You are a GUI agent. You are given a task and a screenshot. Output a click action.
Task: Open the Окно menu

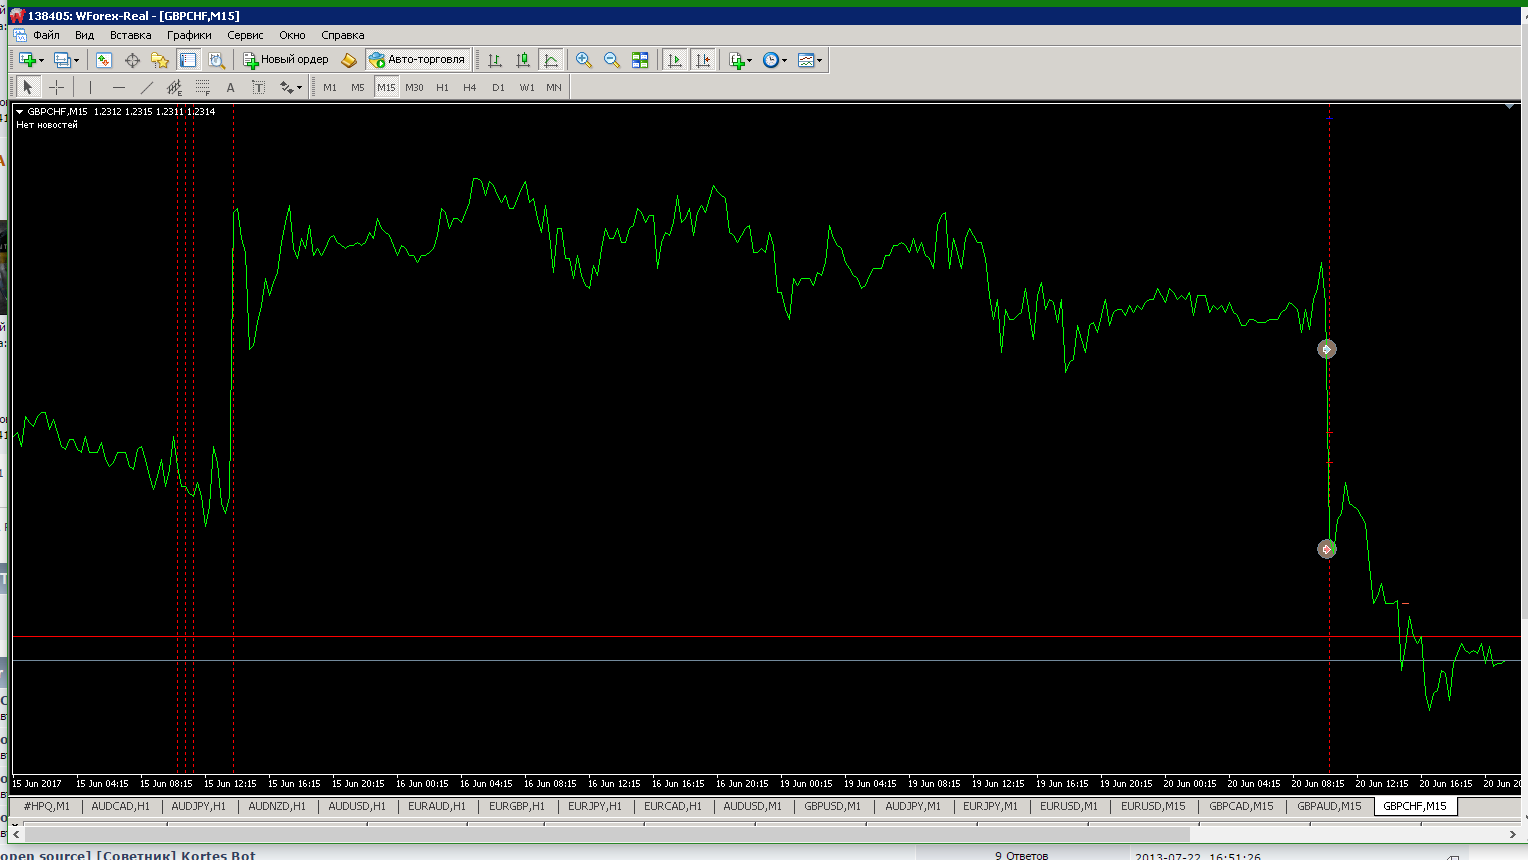click(x=292, y=35)
